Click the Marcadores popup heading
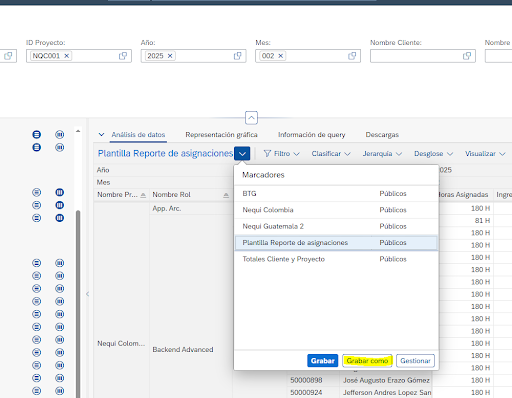This screenshot has height=398, width=512. click(x=263, y=175)
